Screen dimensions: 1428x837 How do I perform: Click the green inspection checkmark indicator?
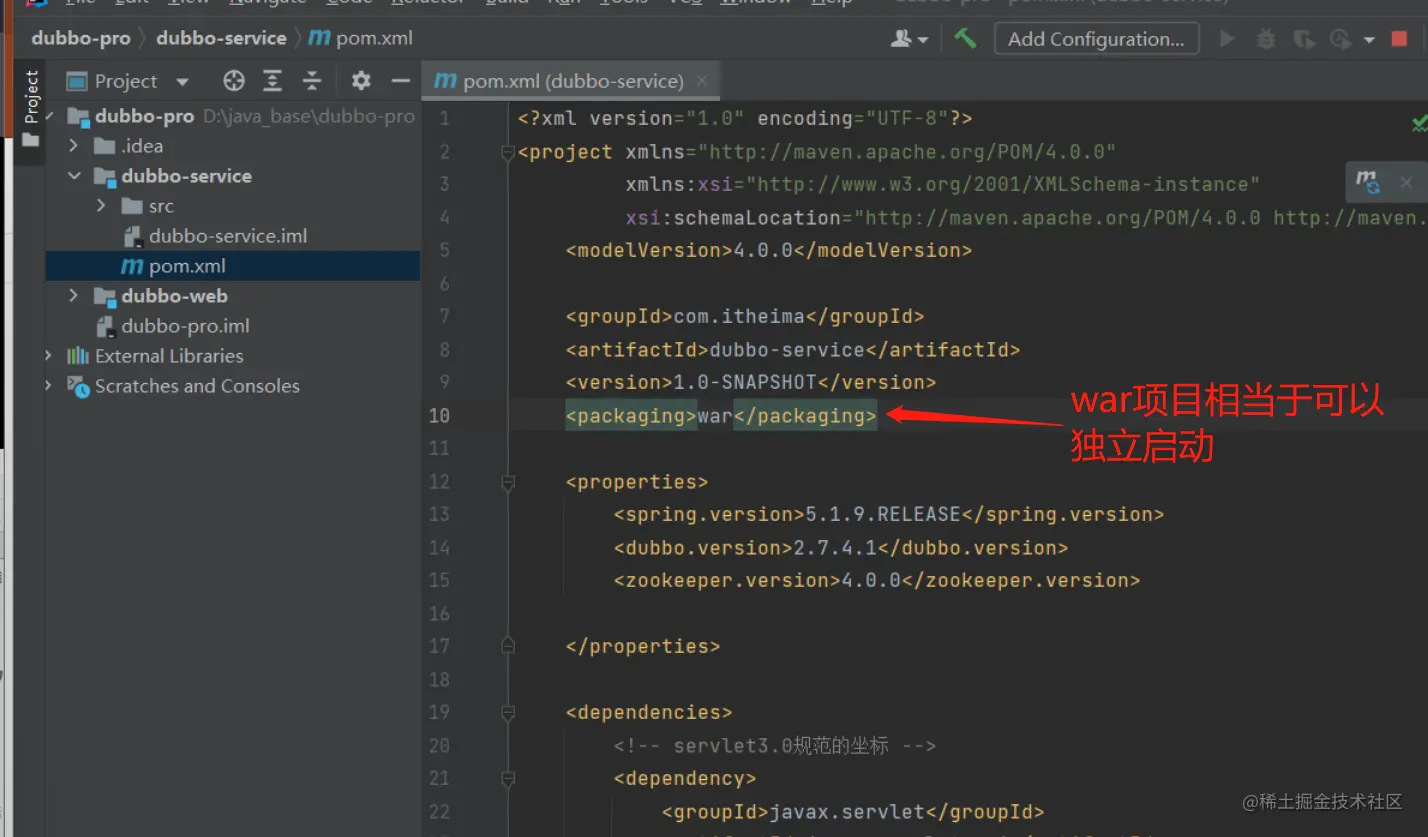pos(1419,123)
